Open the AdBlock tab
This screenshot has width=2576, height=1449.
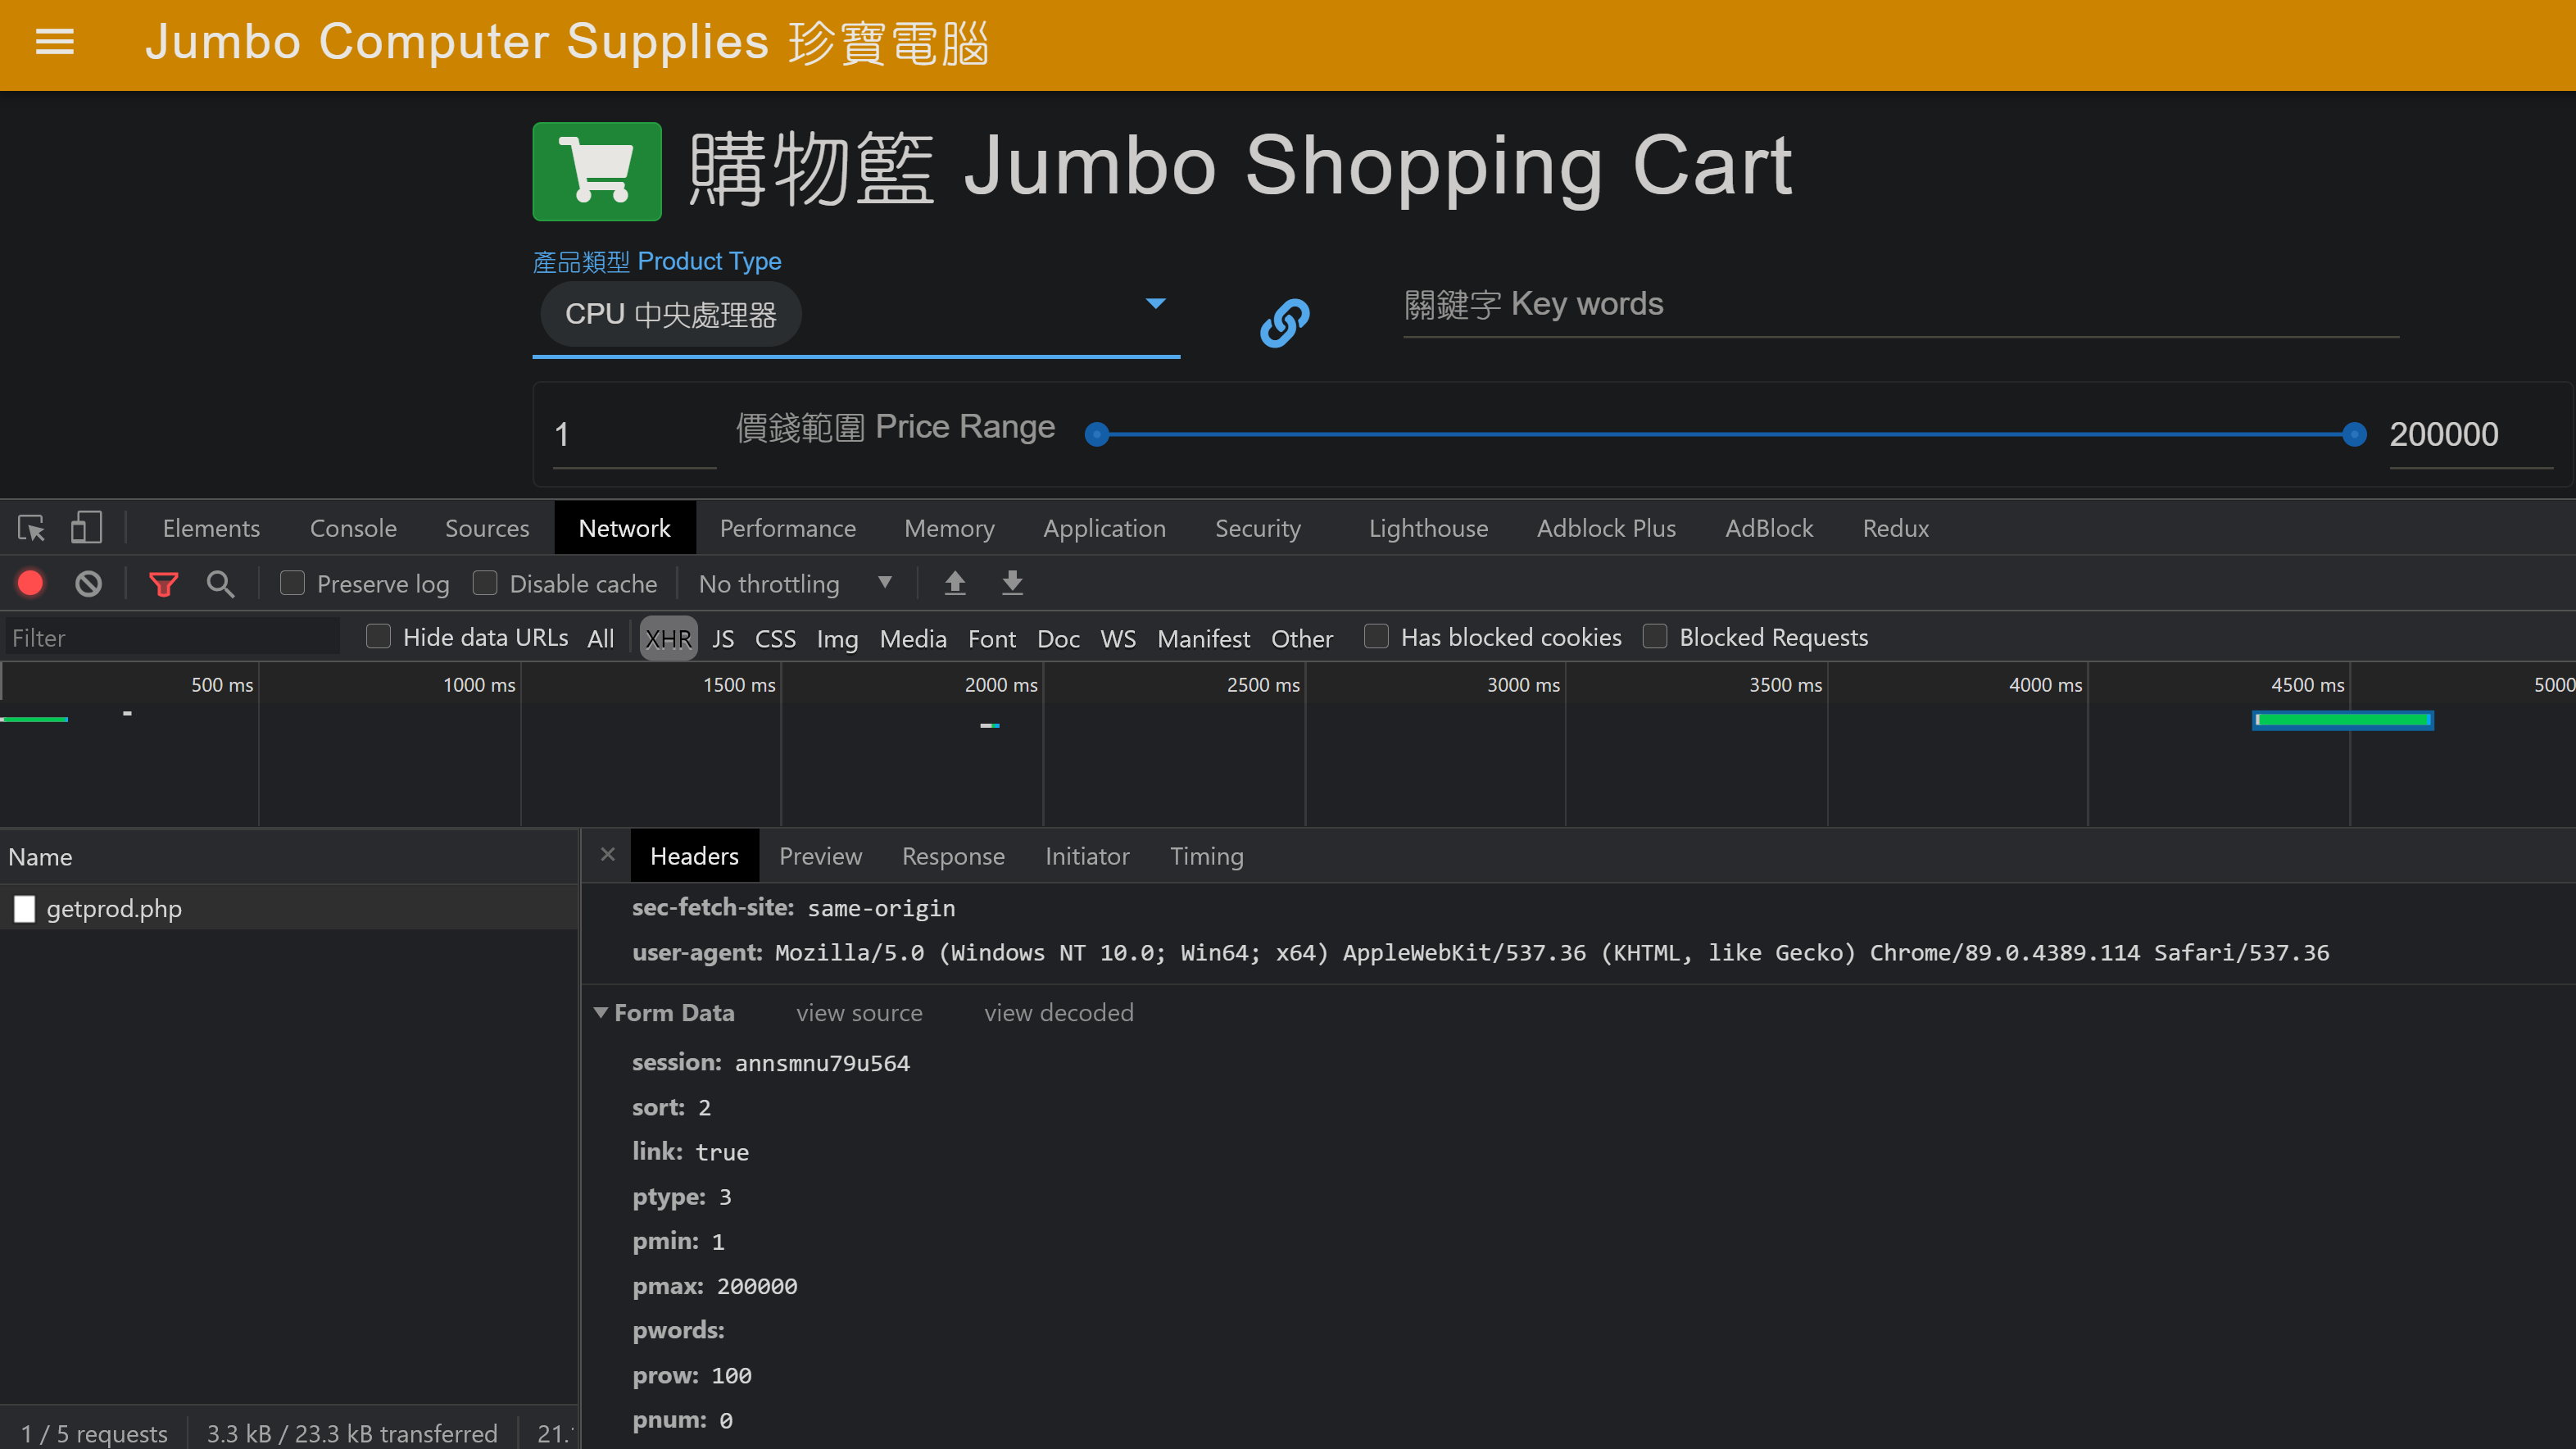tap(1769, 528)
